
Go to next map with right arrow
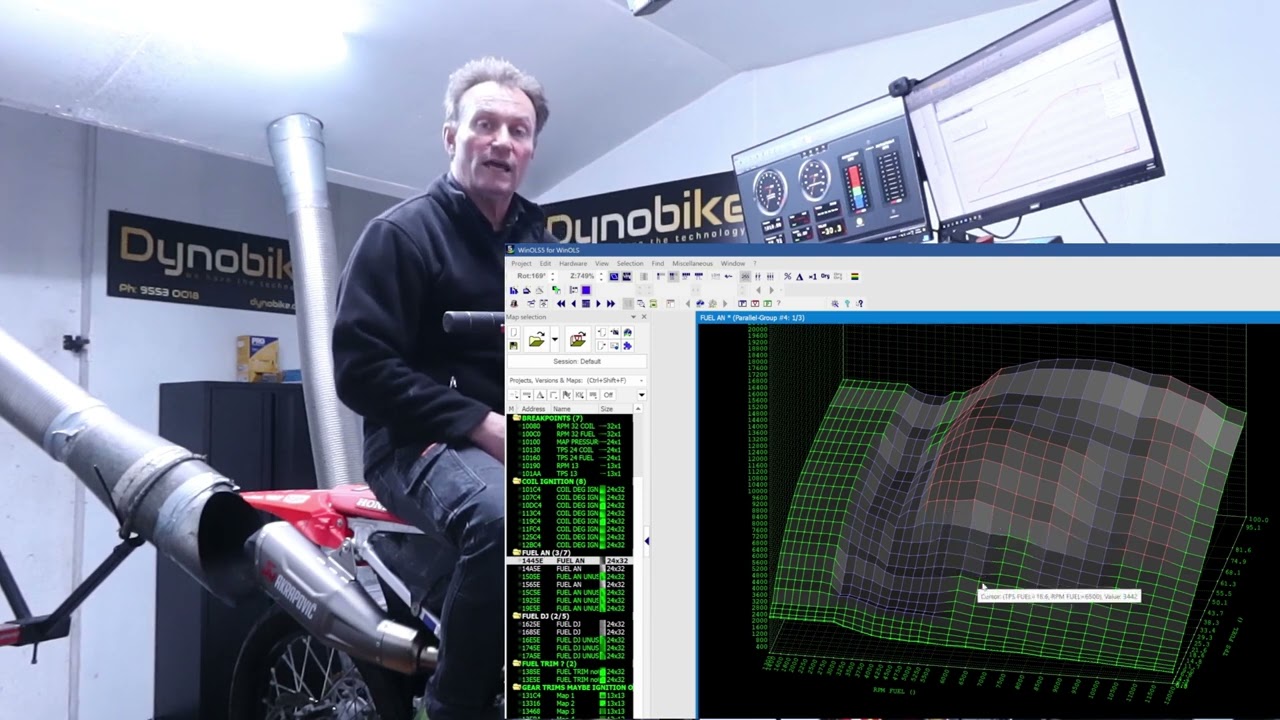coord(598,303)
